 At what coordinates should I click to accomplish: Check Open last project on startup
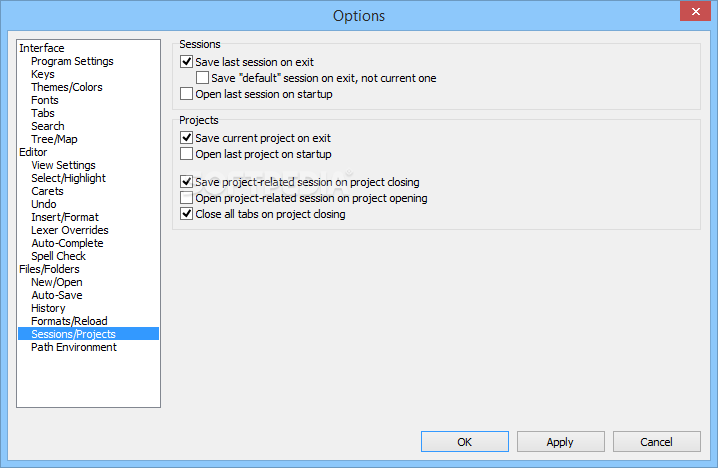pyautogui.click(x=186, y=153)
